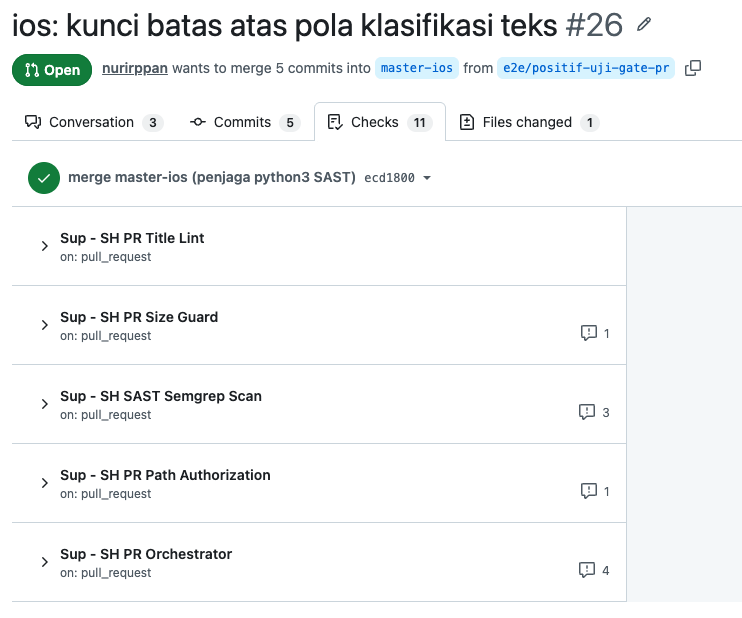Copy the head branch name with the copy icon
This screenshot has height=618, width=742.
pos(693,68)
